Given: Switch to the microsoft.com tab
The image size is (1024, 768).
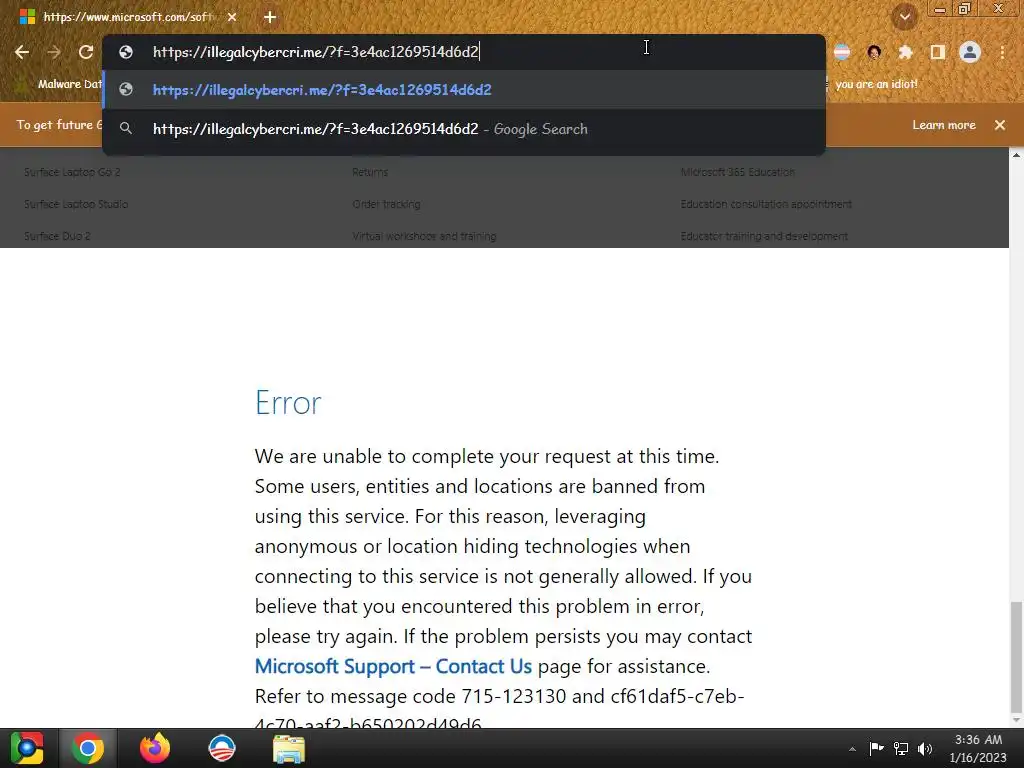Looking at the screenshot, I should tap(127, 17).
